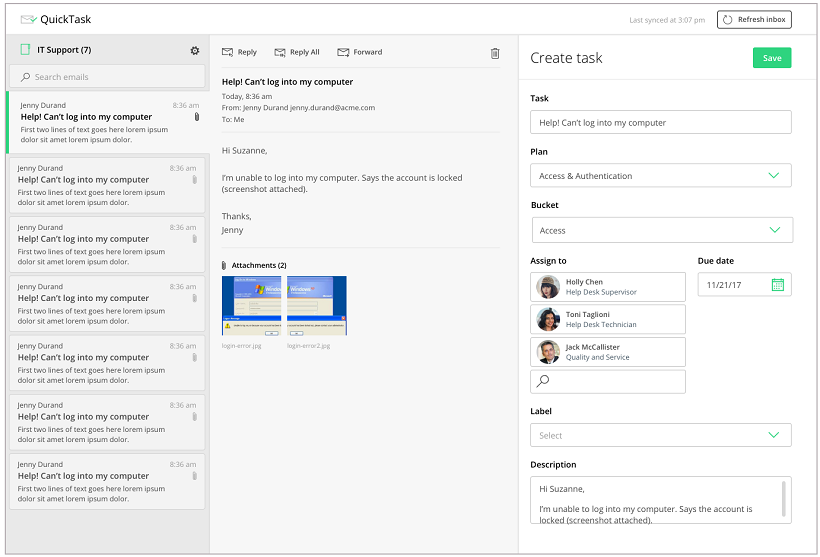The image size is (820, 557).
Task: Click the Reply All envelope icon
Action: [x=280, y=52]
